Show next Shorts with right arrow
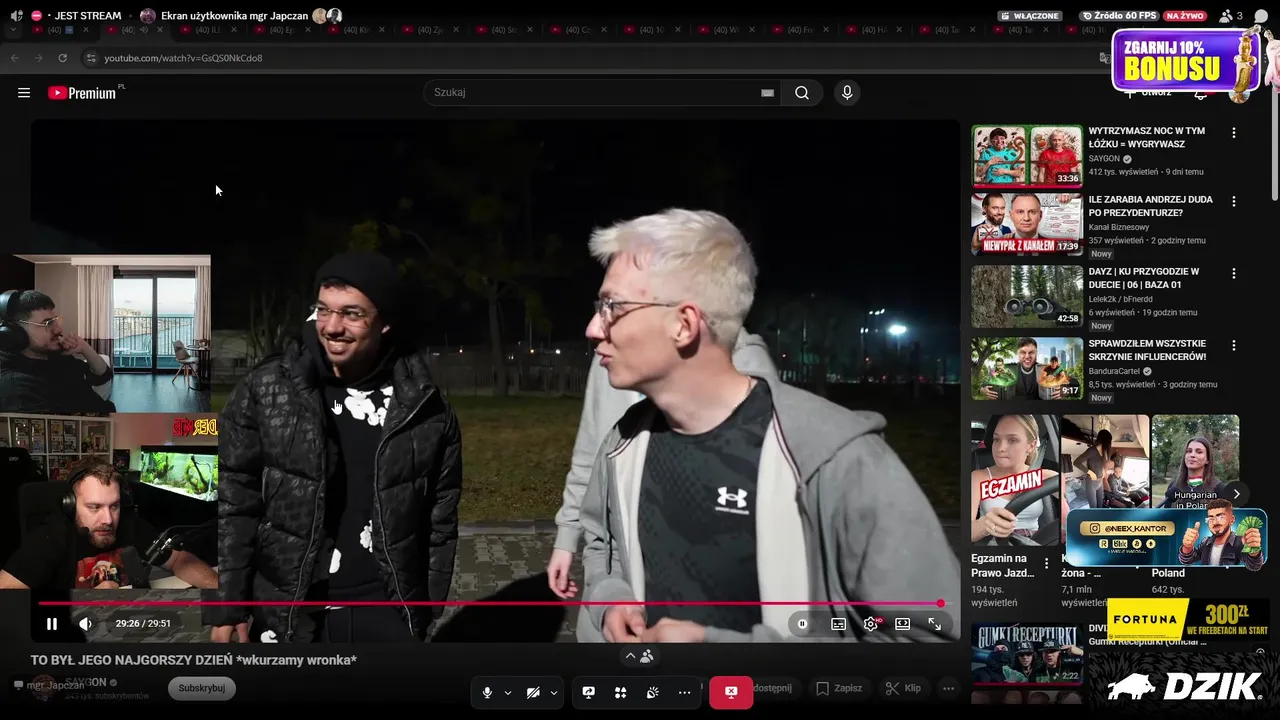Image resolution: width=1280 pixels, height=720 pixels. pyautogui.click(x=1236, y=494)
